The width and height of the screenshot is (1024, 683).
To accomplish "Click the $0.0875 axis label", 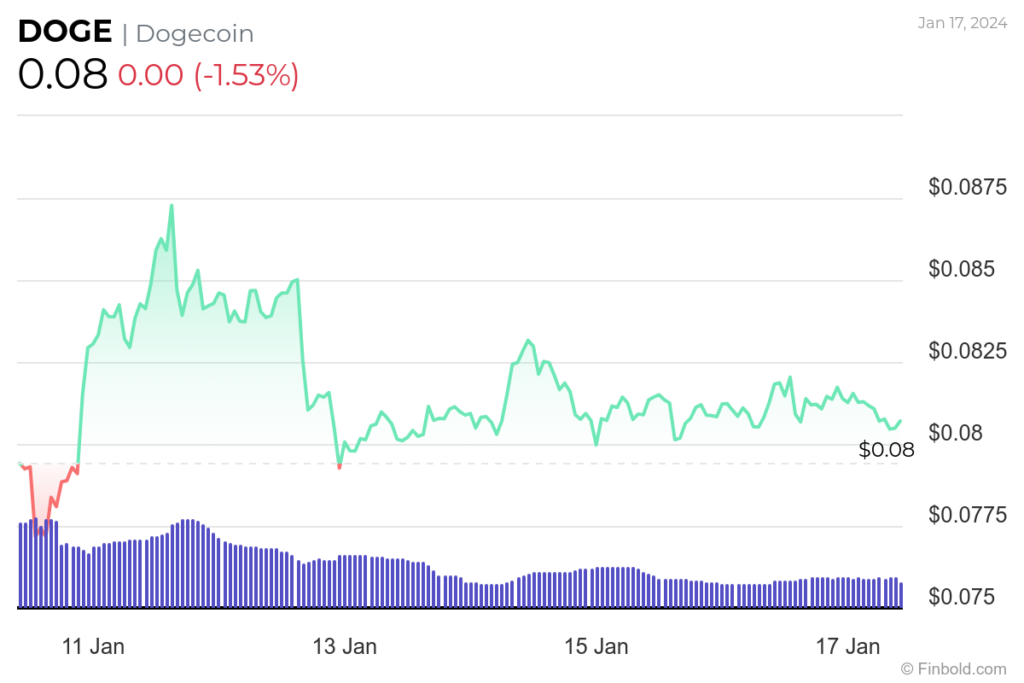I will click(967, 187).
